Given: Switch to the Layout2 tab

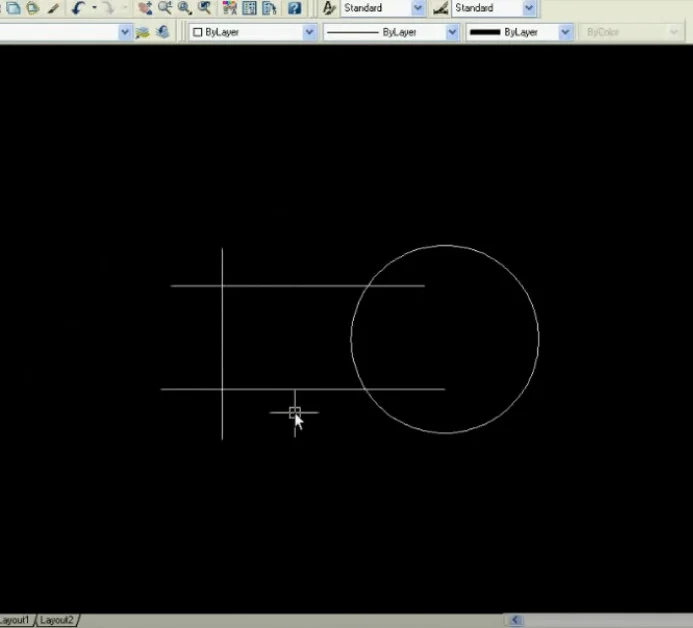Looking at the screenshot, I should (x=57, y=620).
